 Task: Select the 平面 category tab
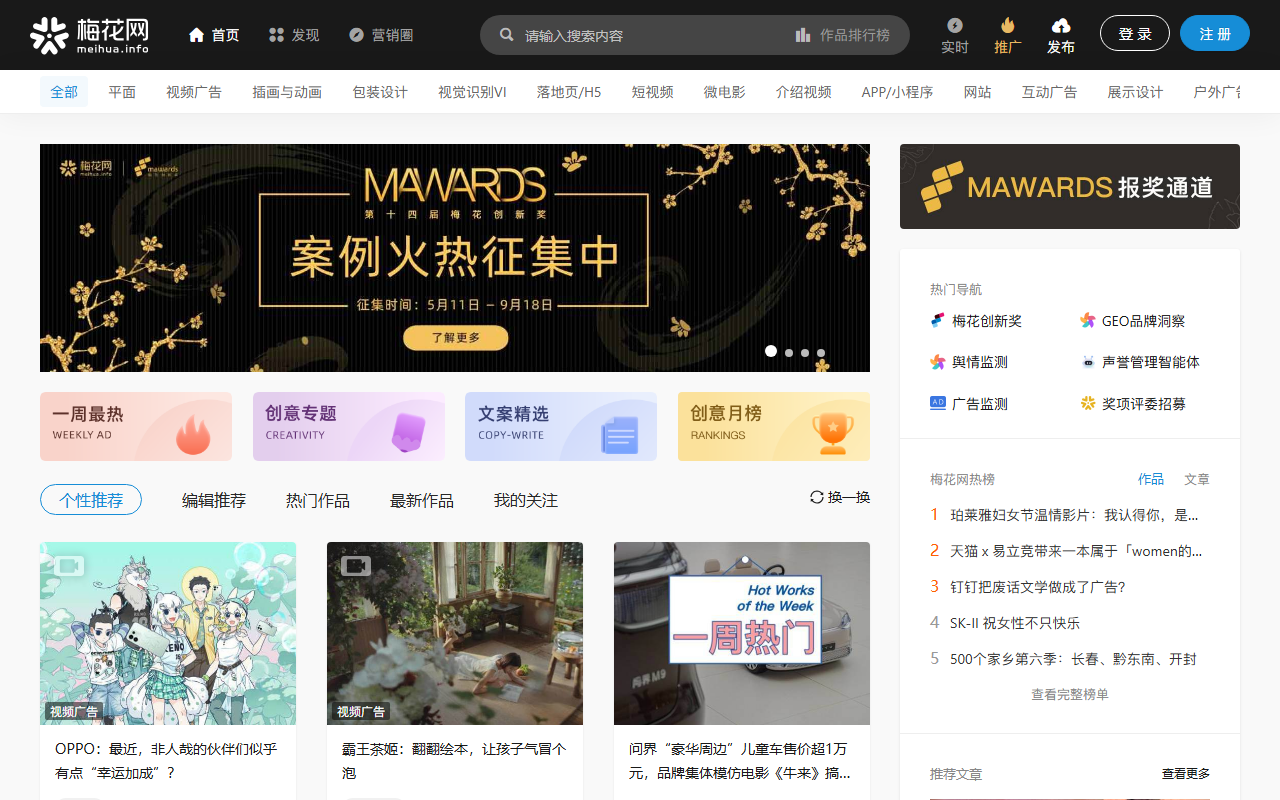pyautogui.click(x=122, y=92)
